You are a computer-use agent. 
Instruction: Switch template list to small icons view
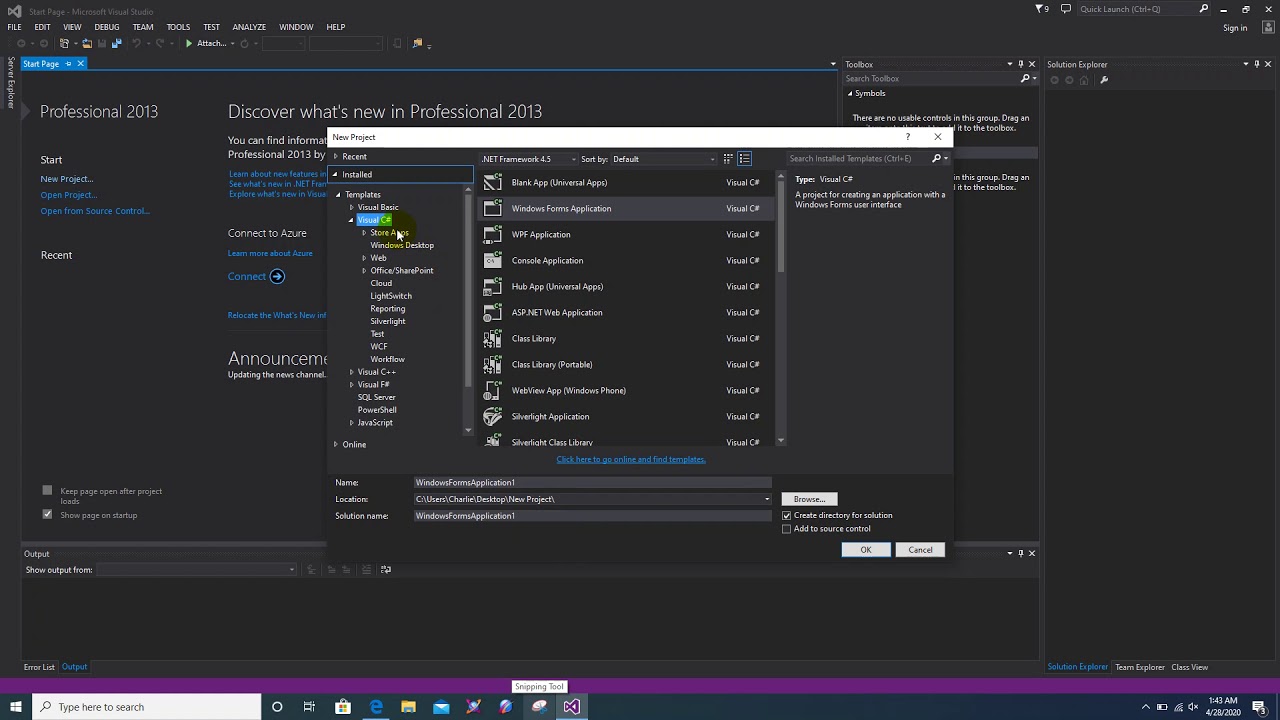tap(728, 159)
